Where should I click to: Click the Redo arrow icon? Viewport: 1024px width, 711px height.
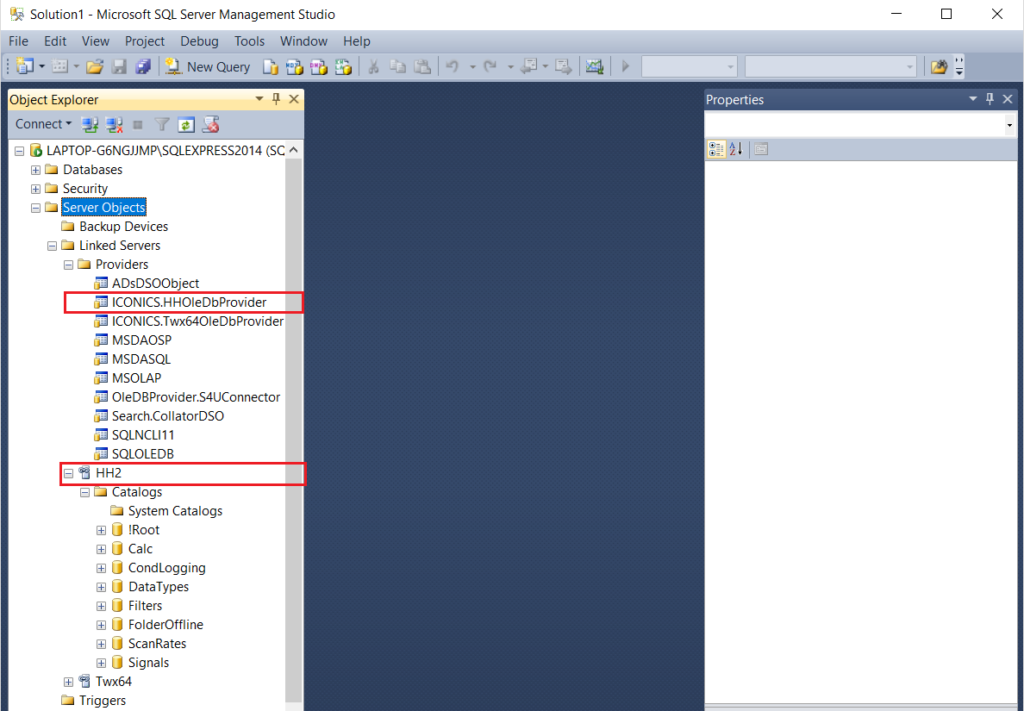point(490,66)
